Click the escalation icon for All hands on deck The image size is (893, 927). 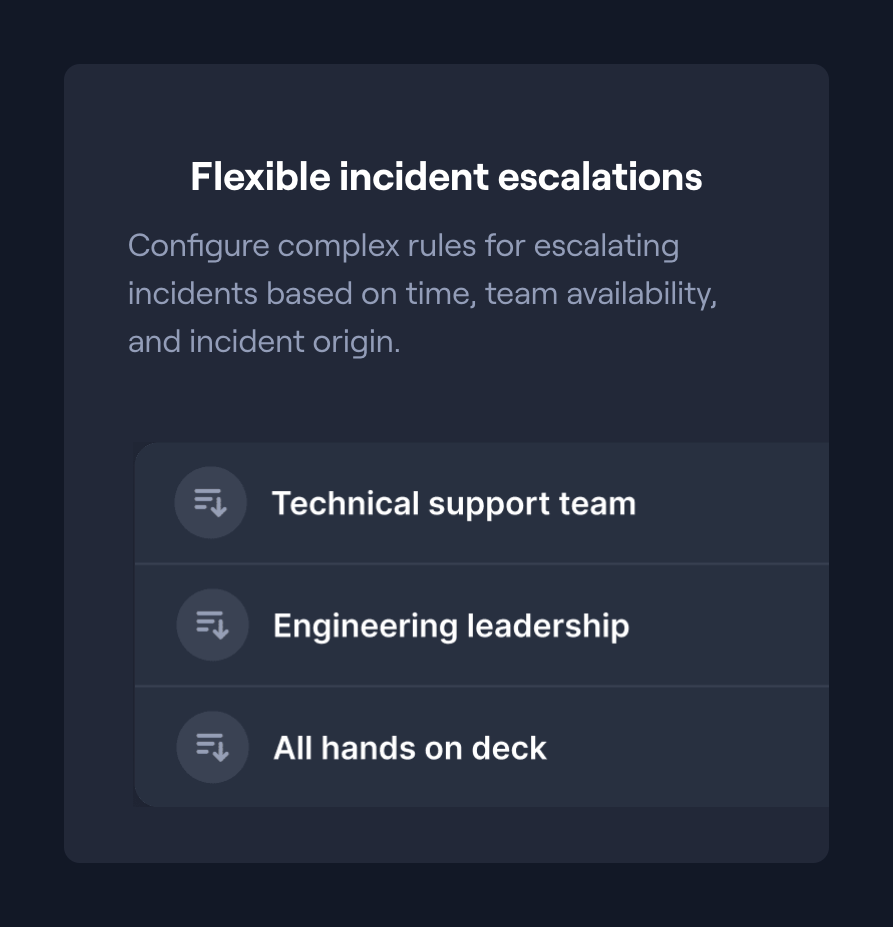[212, 747]
